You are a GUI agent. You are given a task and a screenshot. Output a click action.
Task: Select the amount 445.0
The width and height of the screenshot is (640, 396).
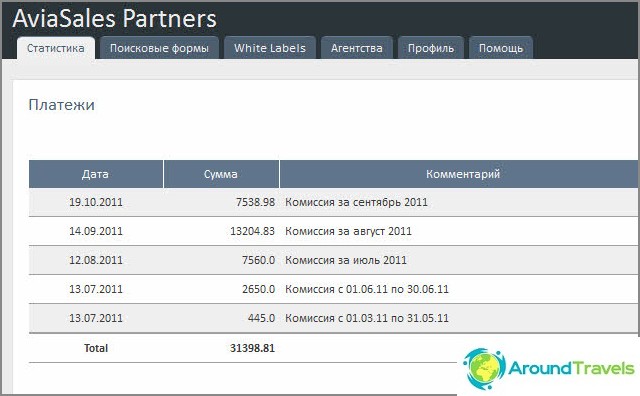261,318
